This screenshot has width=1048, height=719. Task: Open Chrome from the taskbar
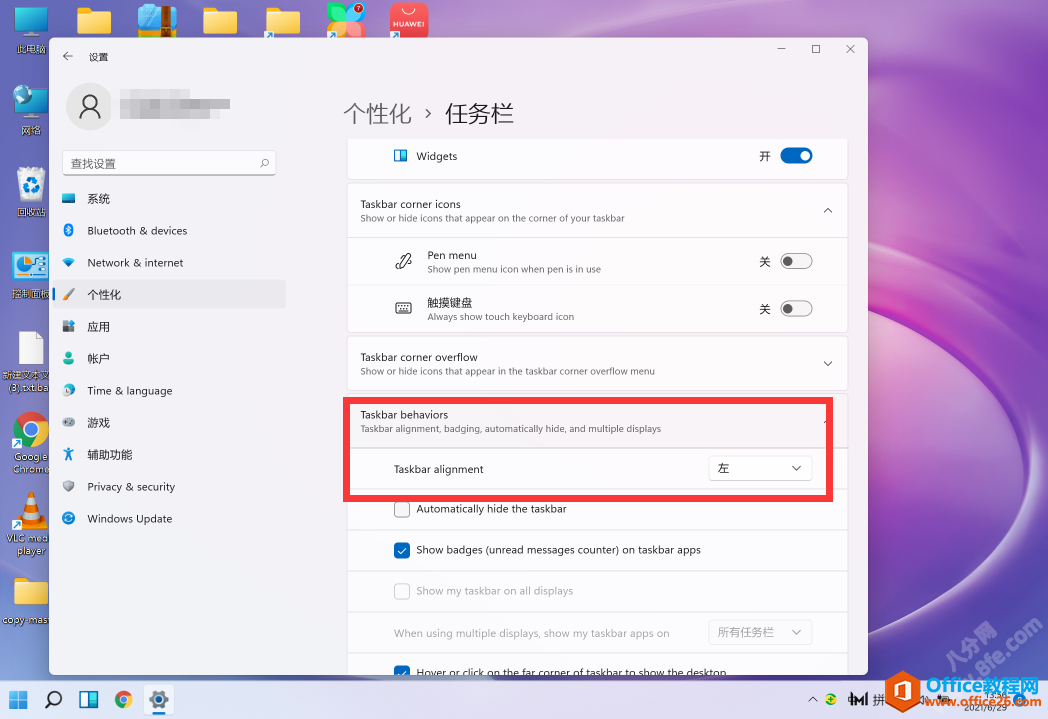(123, 700)
